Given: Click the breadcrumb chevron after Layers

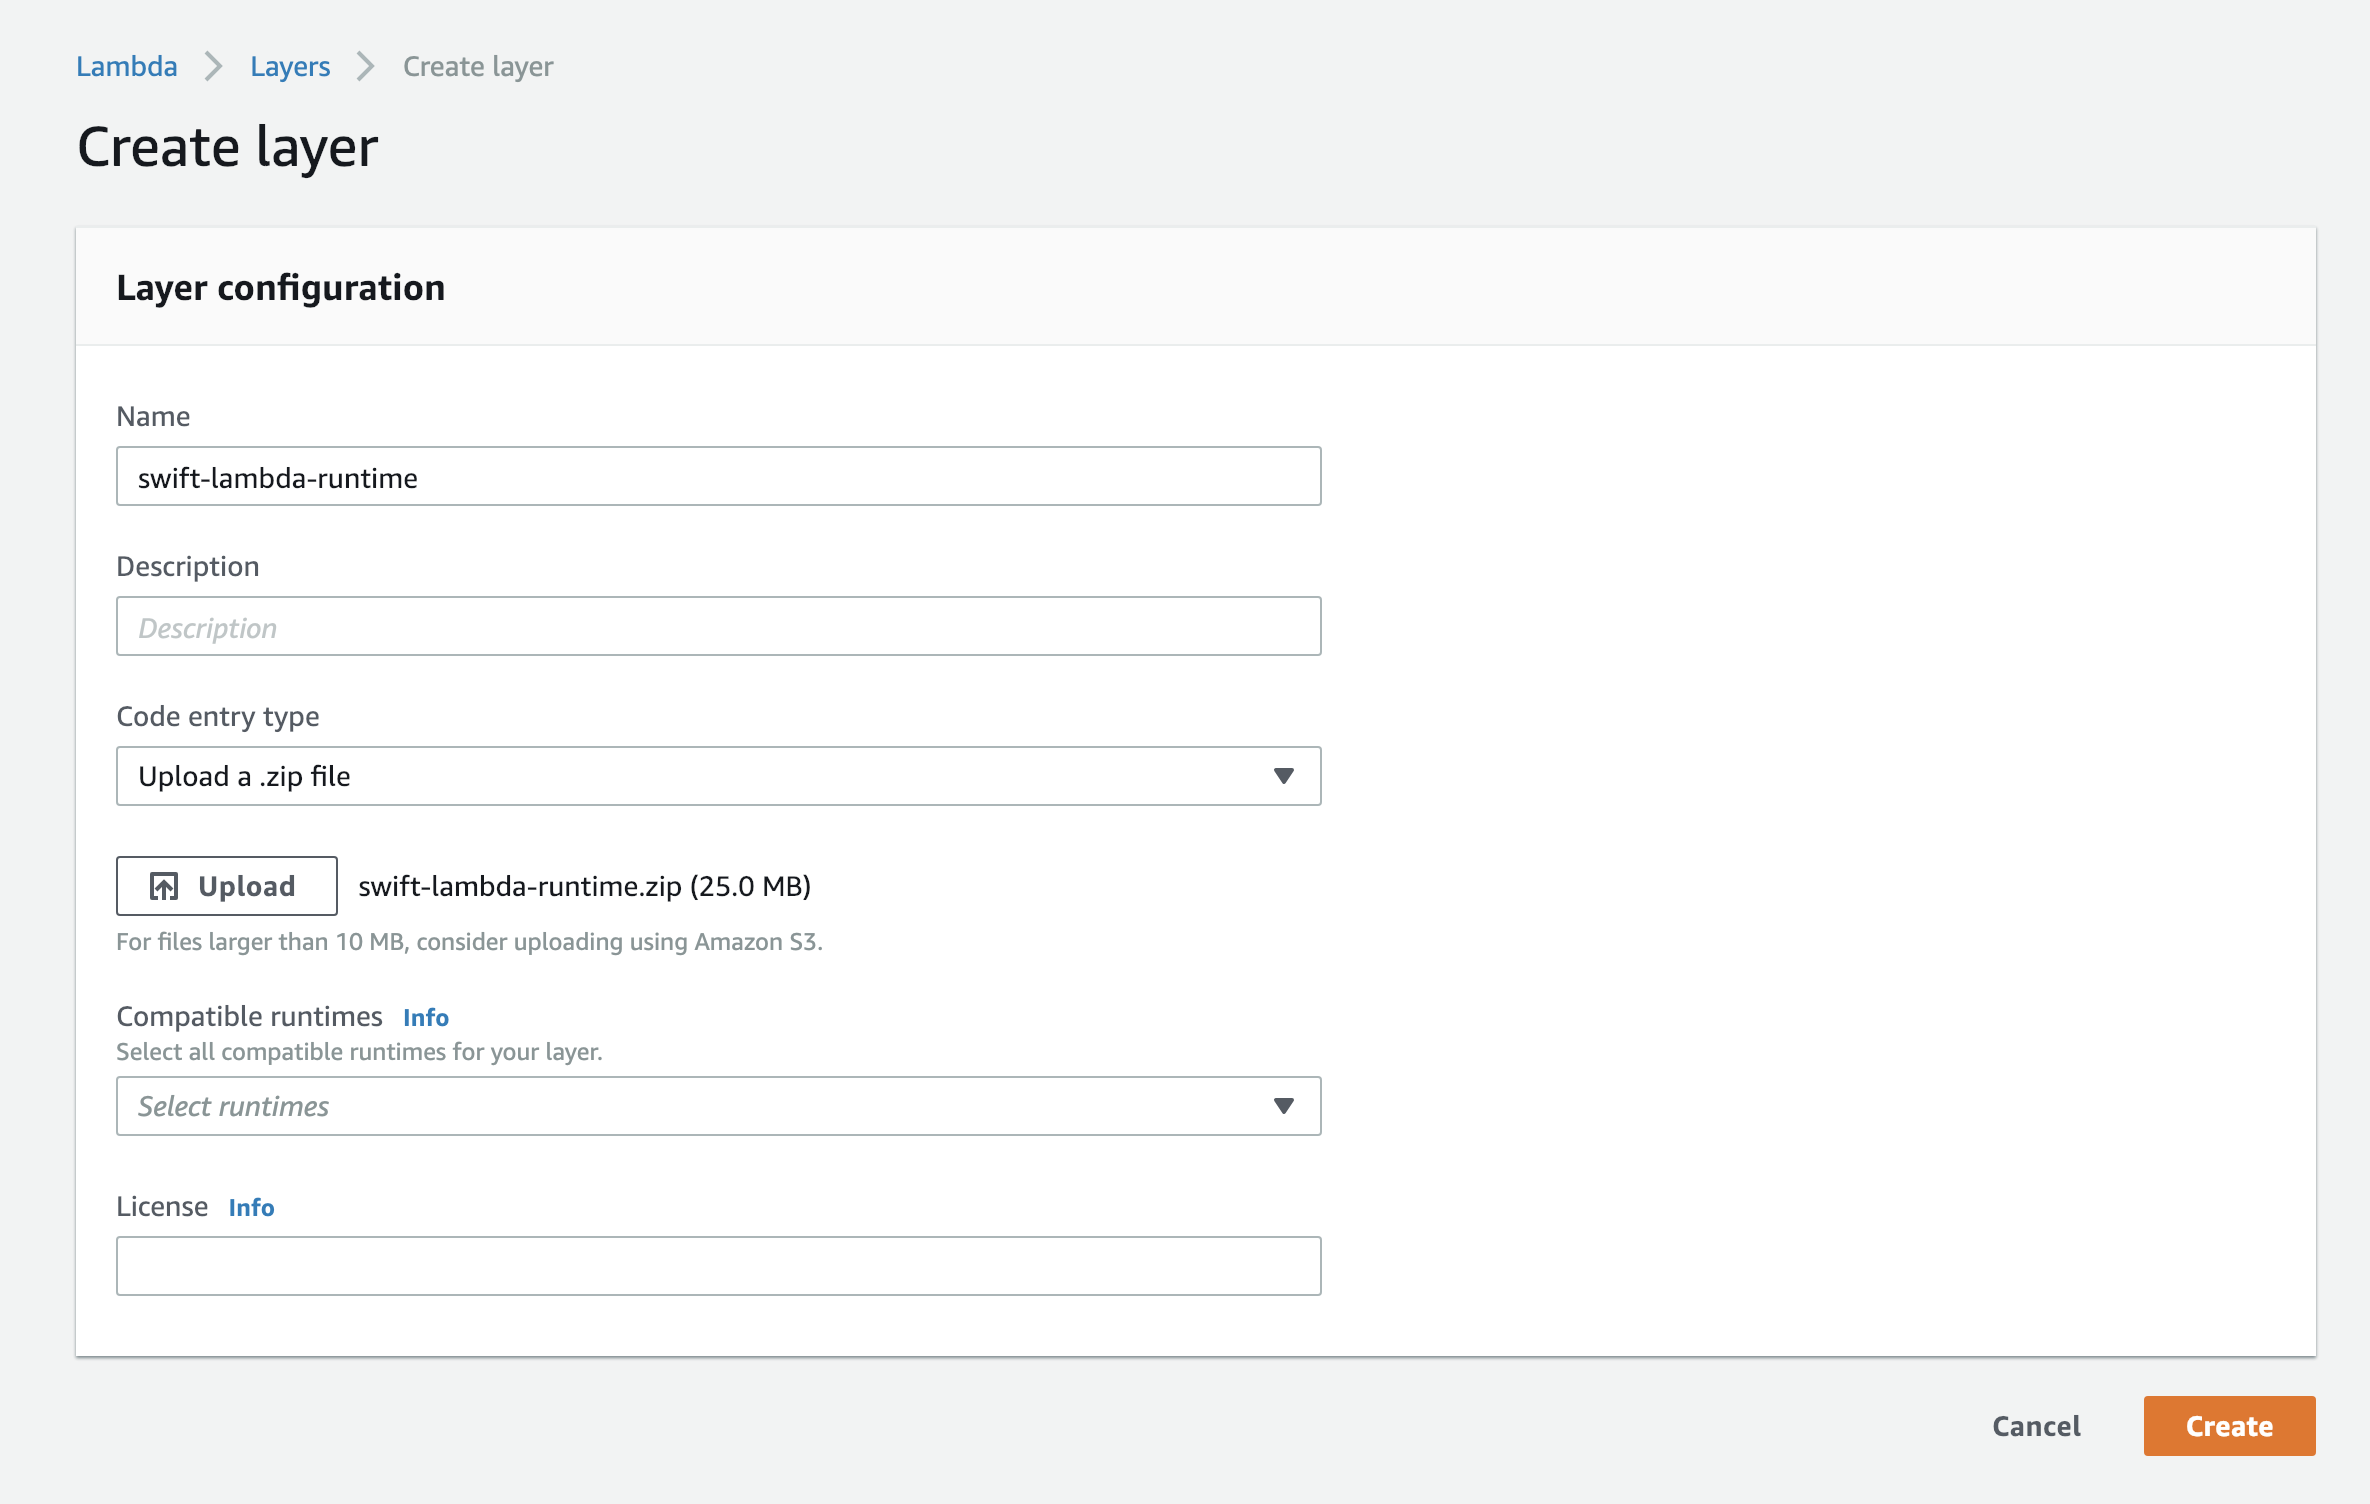Looking at the screenshot, I should 366,66.
